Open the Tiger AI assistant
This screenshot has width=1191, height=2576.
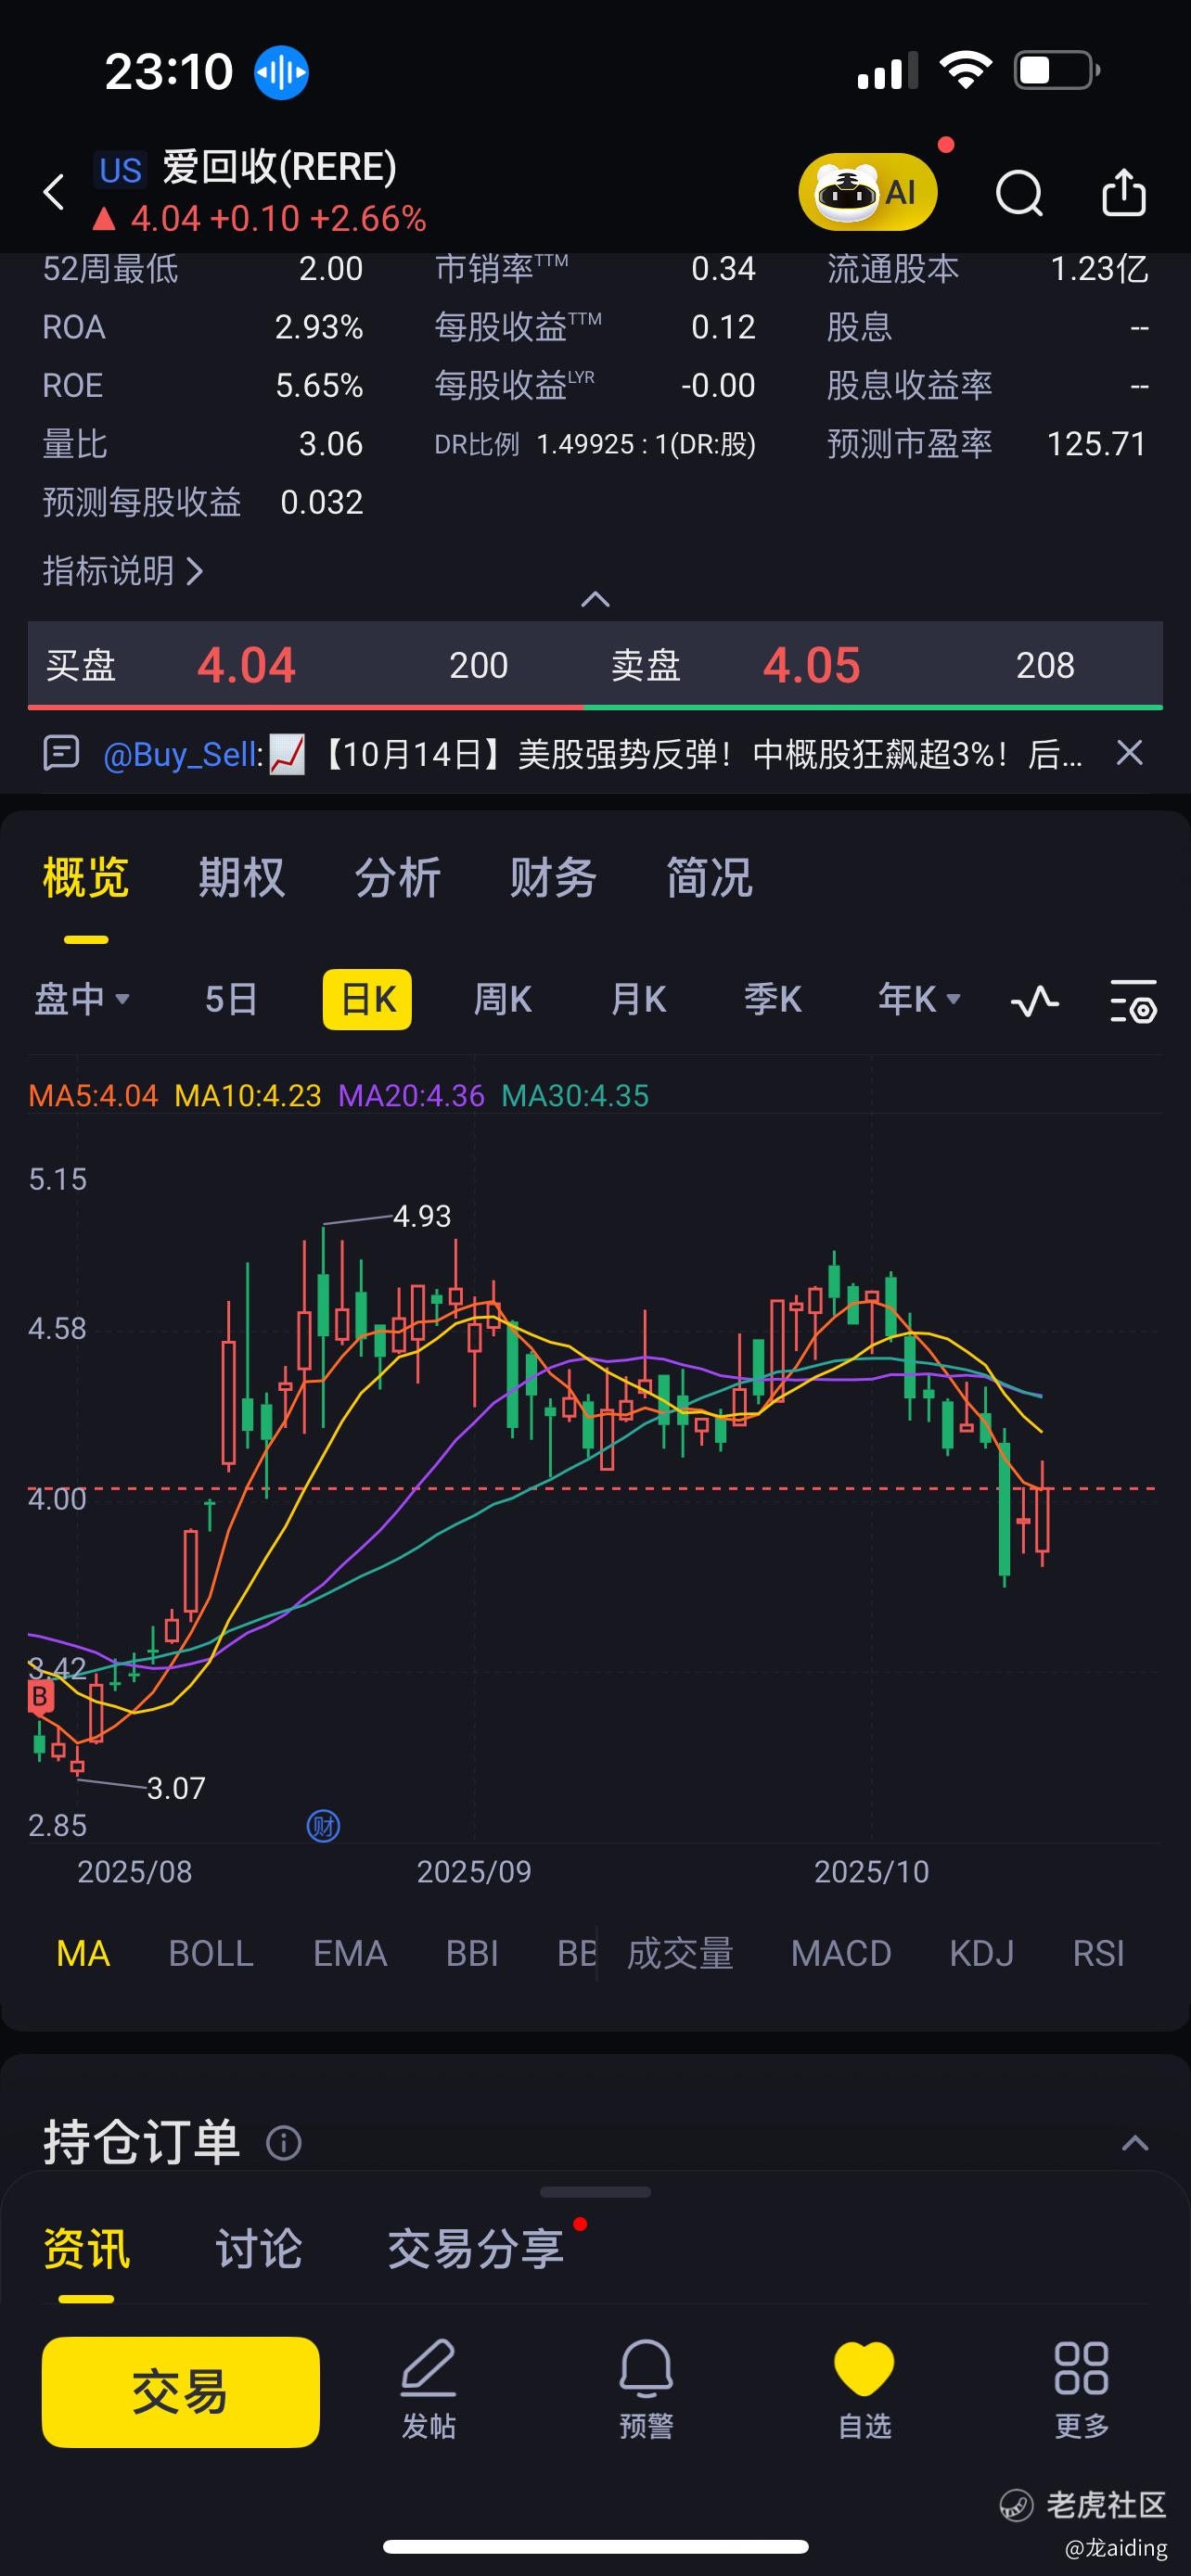click(867, 192)
